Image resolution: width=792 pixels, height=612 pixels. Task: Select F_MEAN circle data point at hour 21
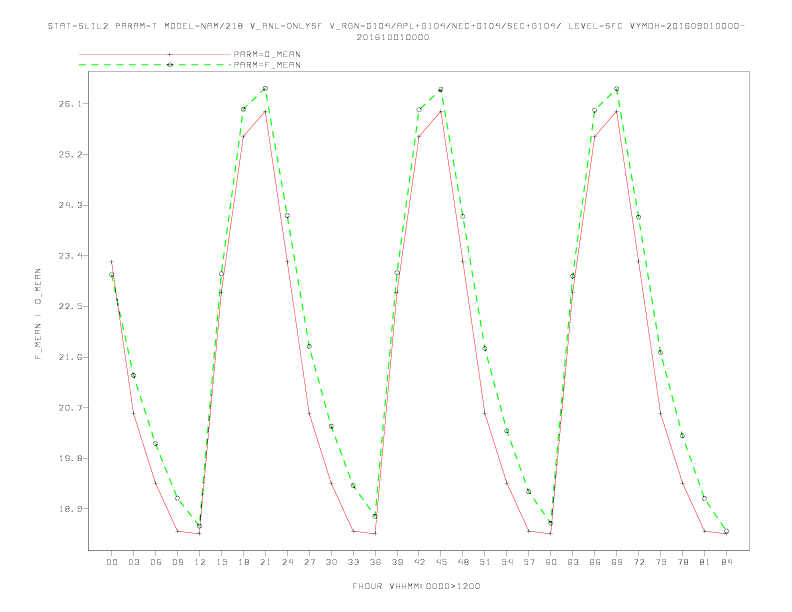click(265, 88)
